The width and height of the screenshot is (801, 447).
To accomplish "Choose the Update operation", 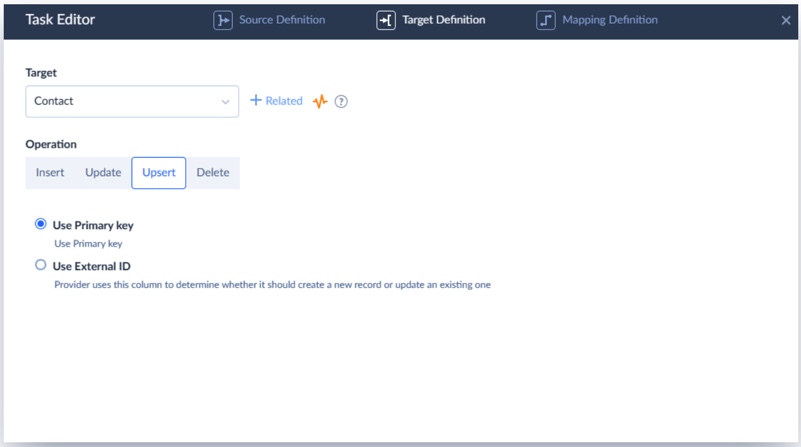I will (103, 173).
